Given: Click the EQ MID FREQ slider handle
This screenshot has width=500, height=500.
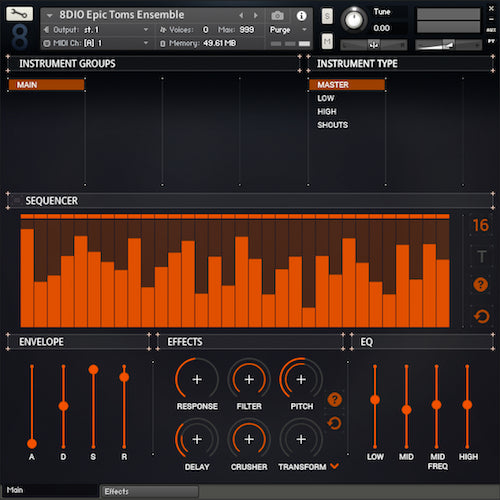Looking at the screenshot, I should pos(436,405).
